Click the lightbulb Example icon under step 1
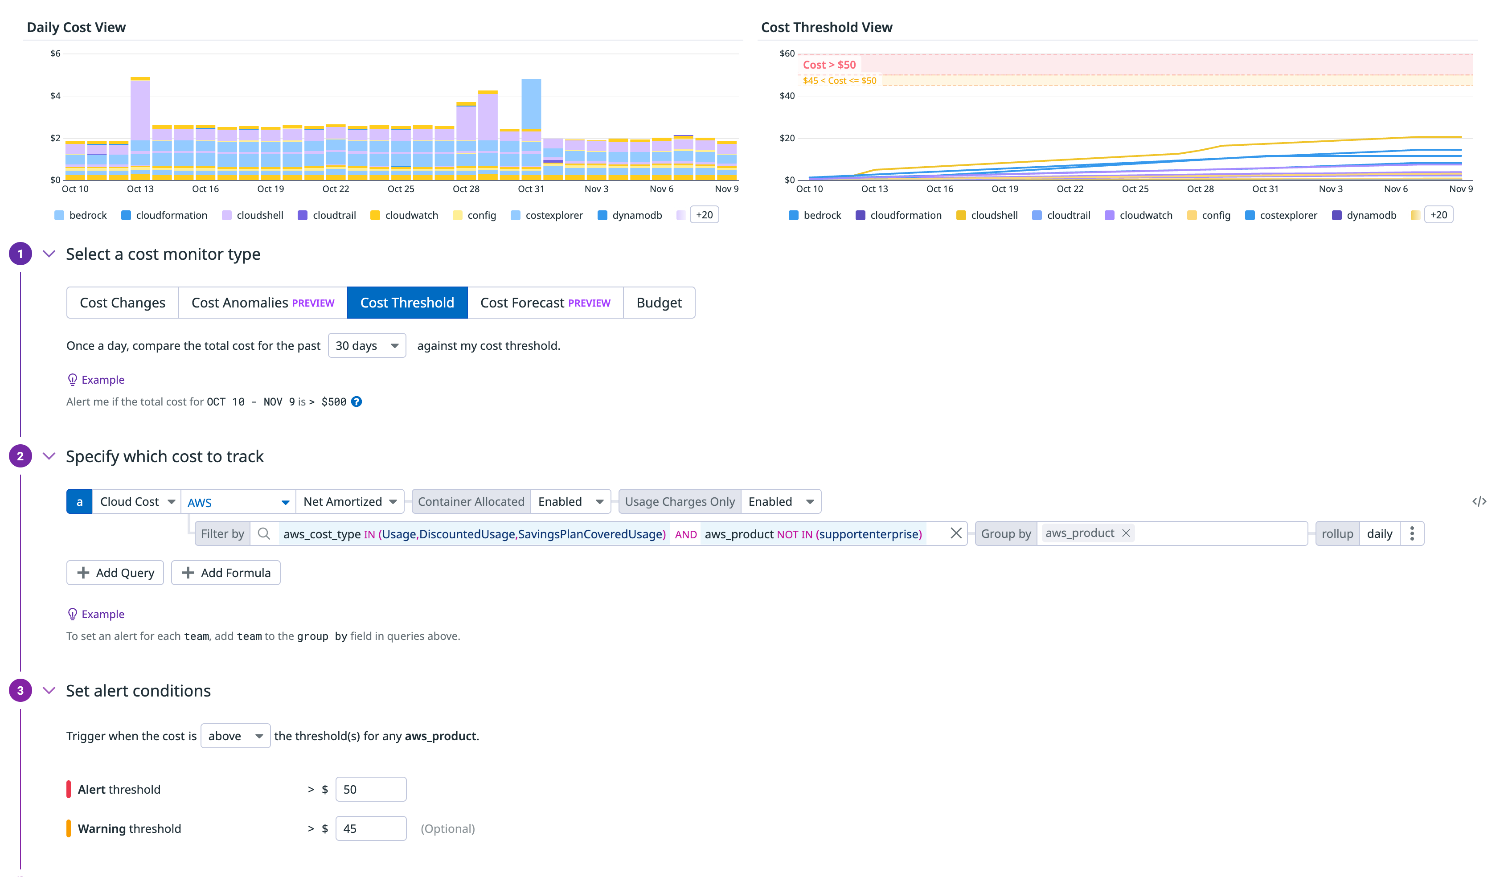 pyautogui.click(x=72, y=380)
